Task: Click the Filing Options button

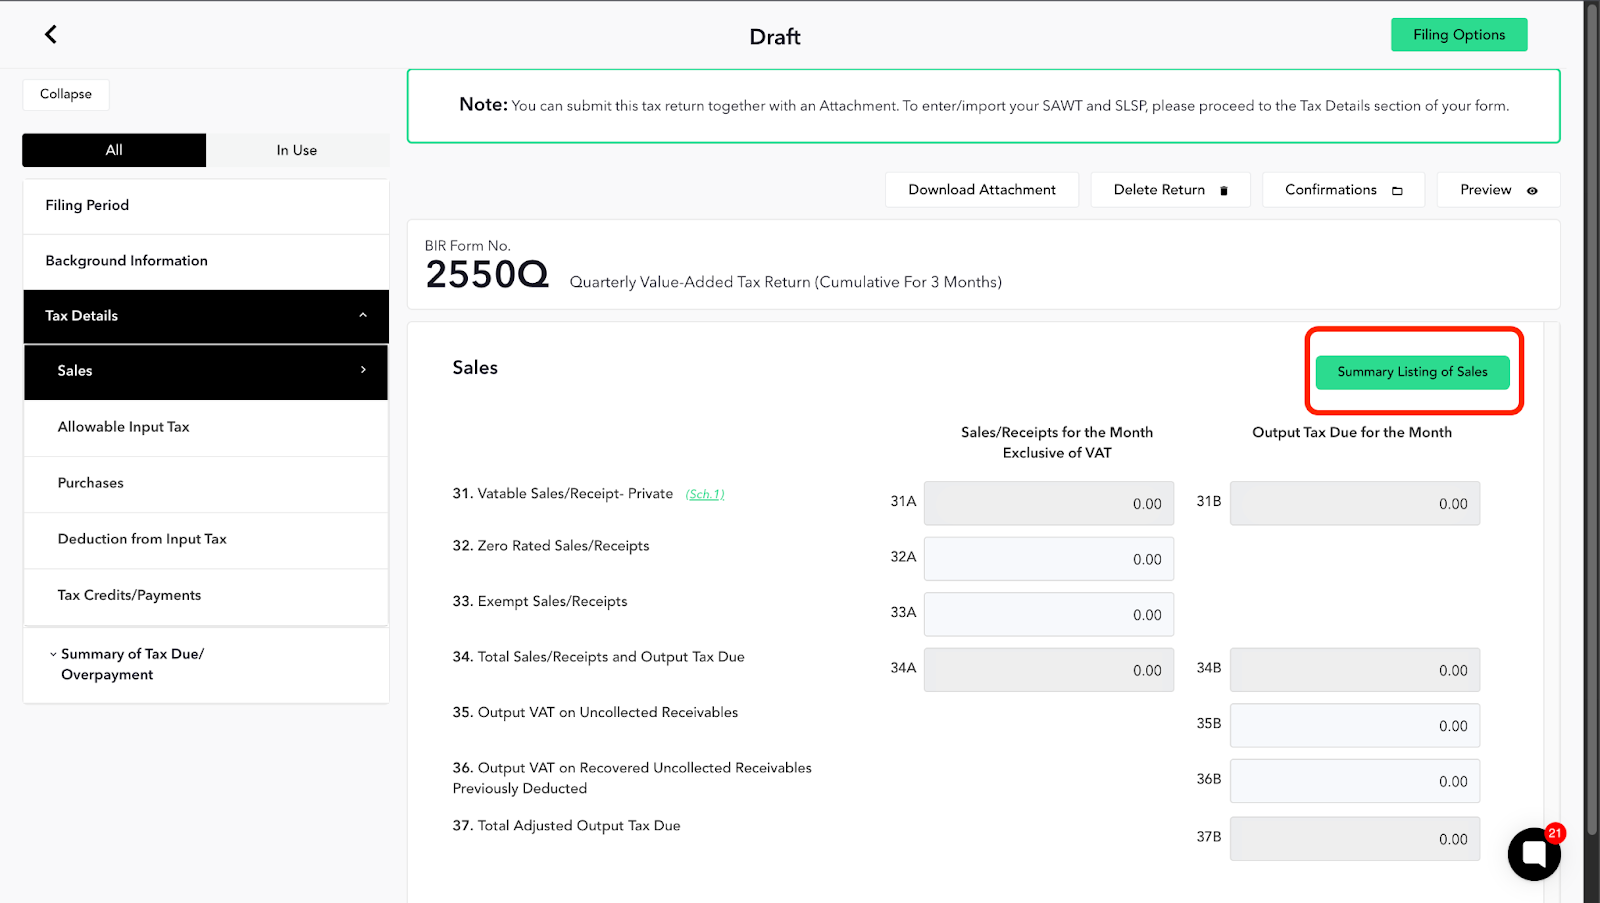Action: pyautogui.click(x=1459, y=35)
